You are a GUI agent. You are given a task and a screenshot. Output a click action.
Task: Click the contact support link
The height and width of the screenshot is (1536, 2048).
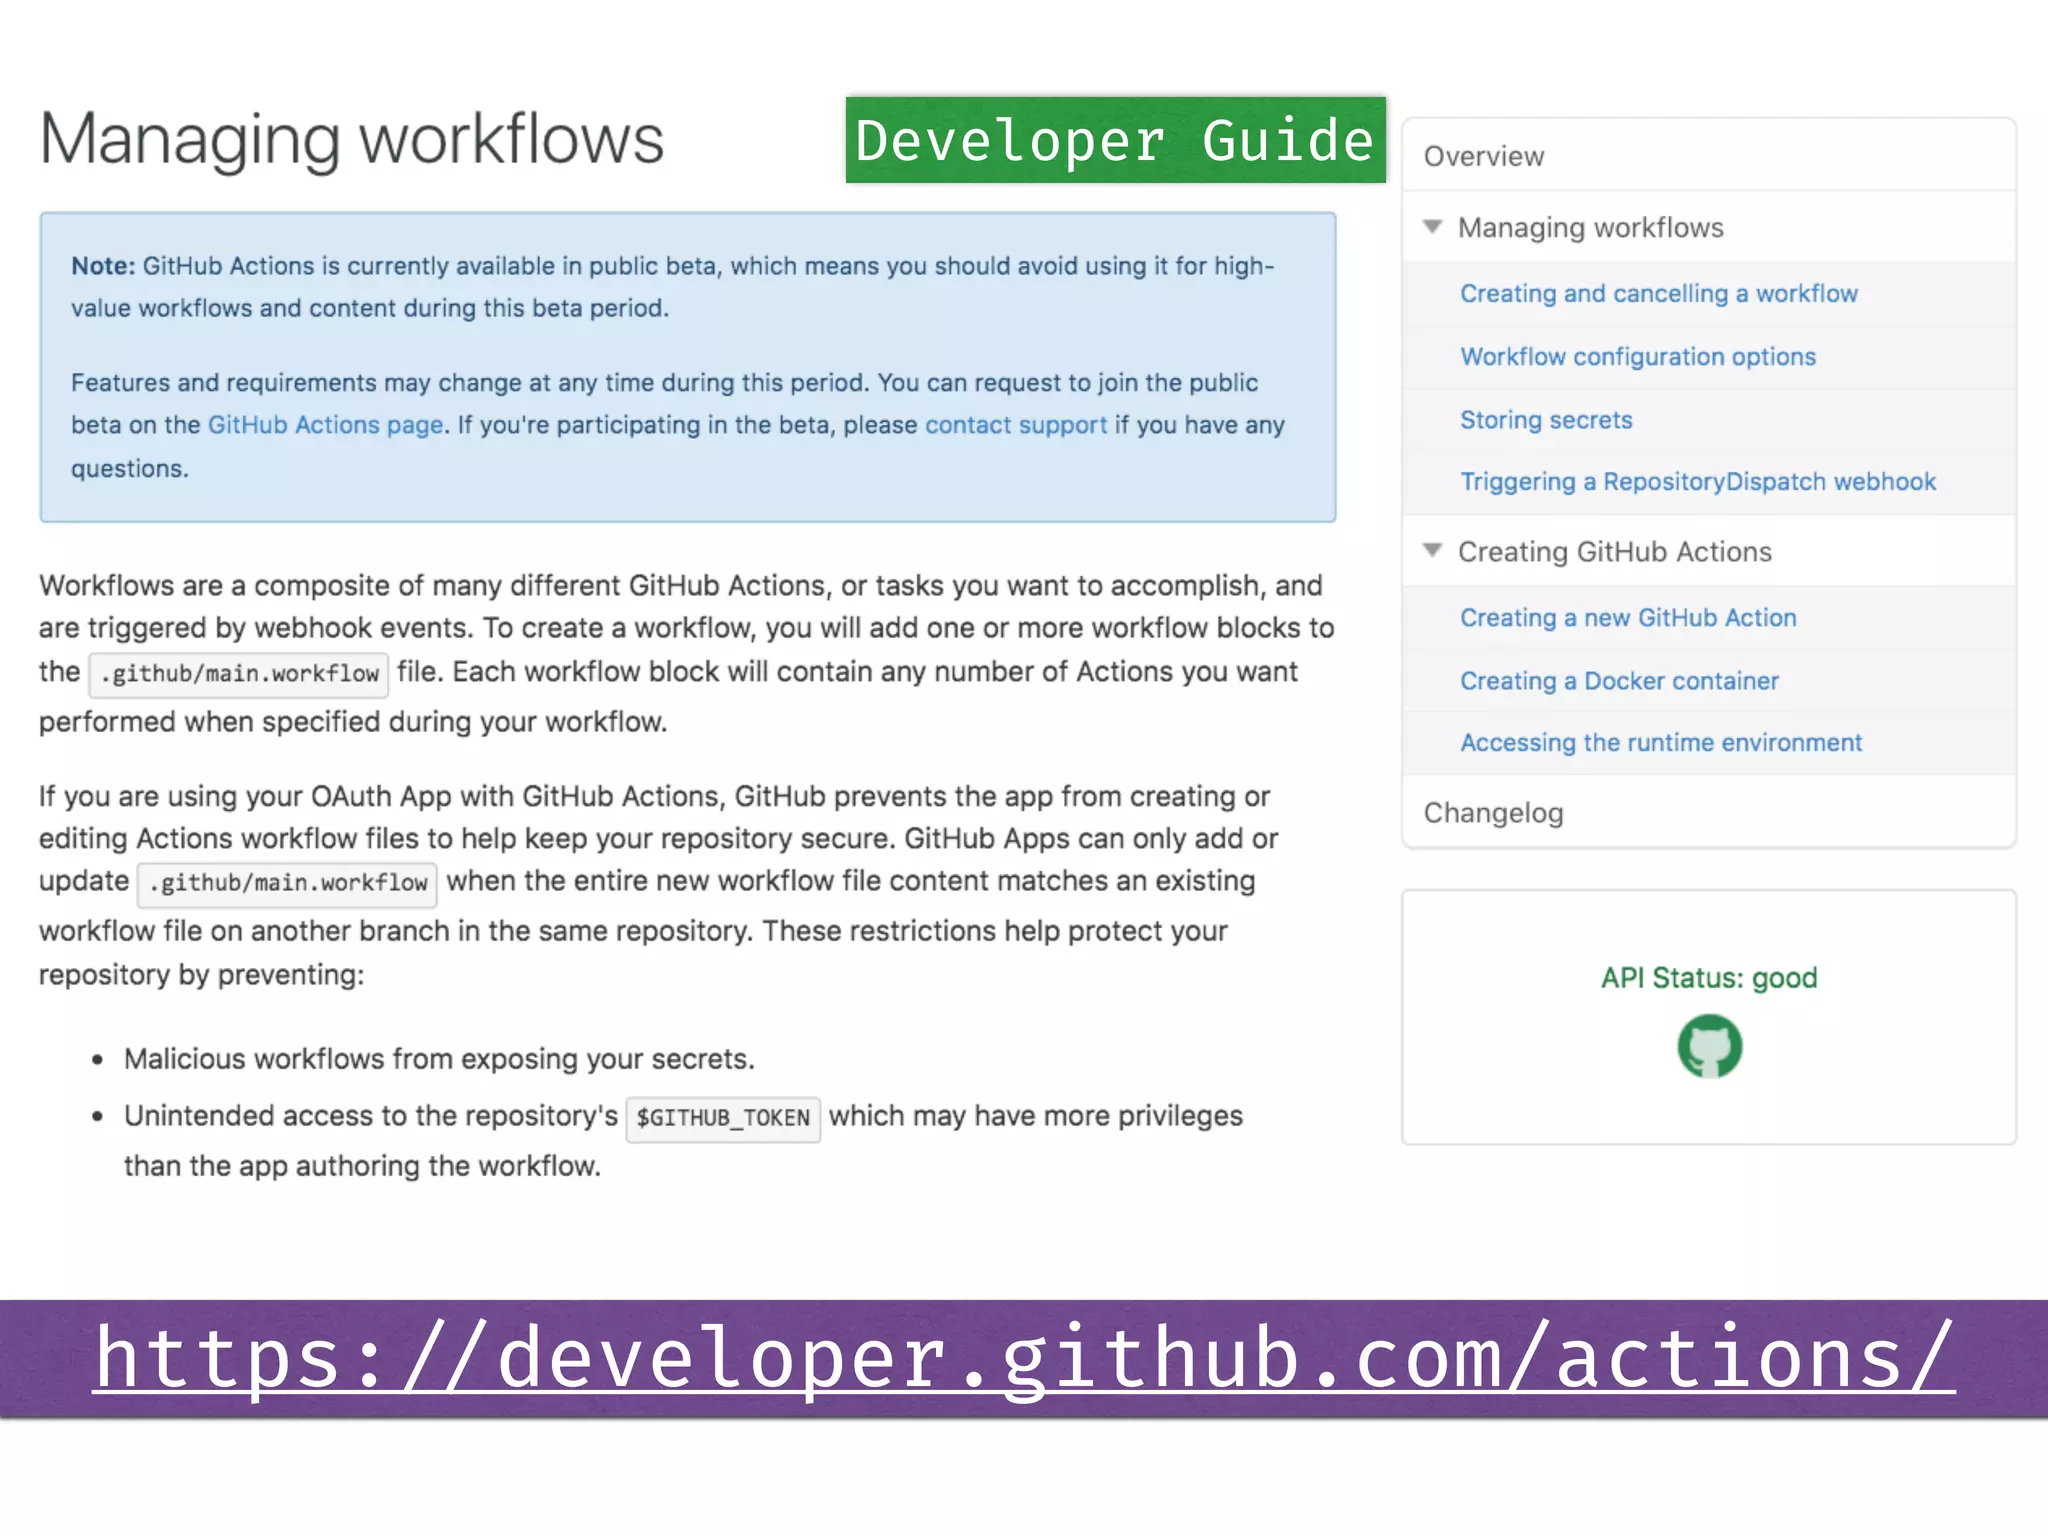(1015, 425)
